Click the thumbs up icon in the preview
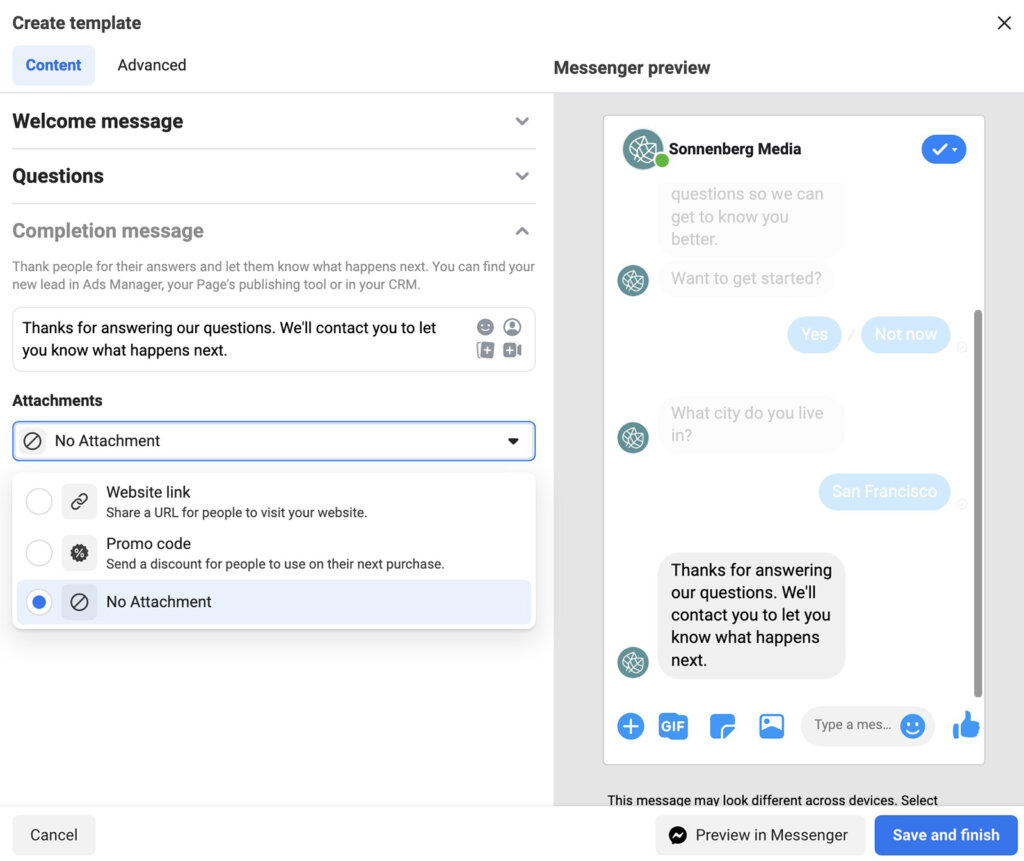1024x861 pixels. click(965, 725)
